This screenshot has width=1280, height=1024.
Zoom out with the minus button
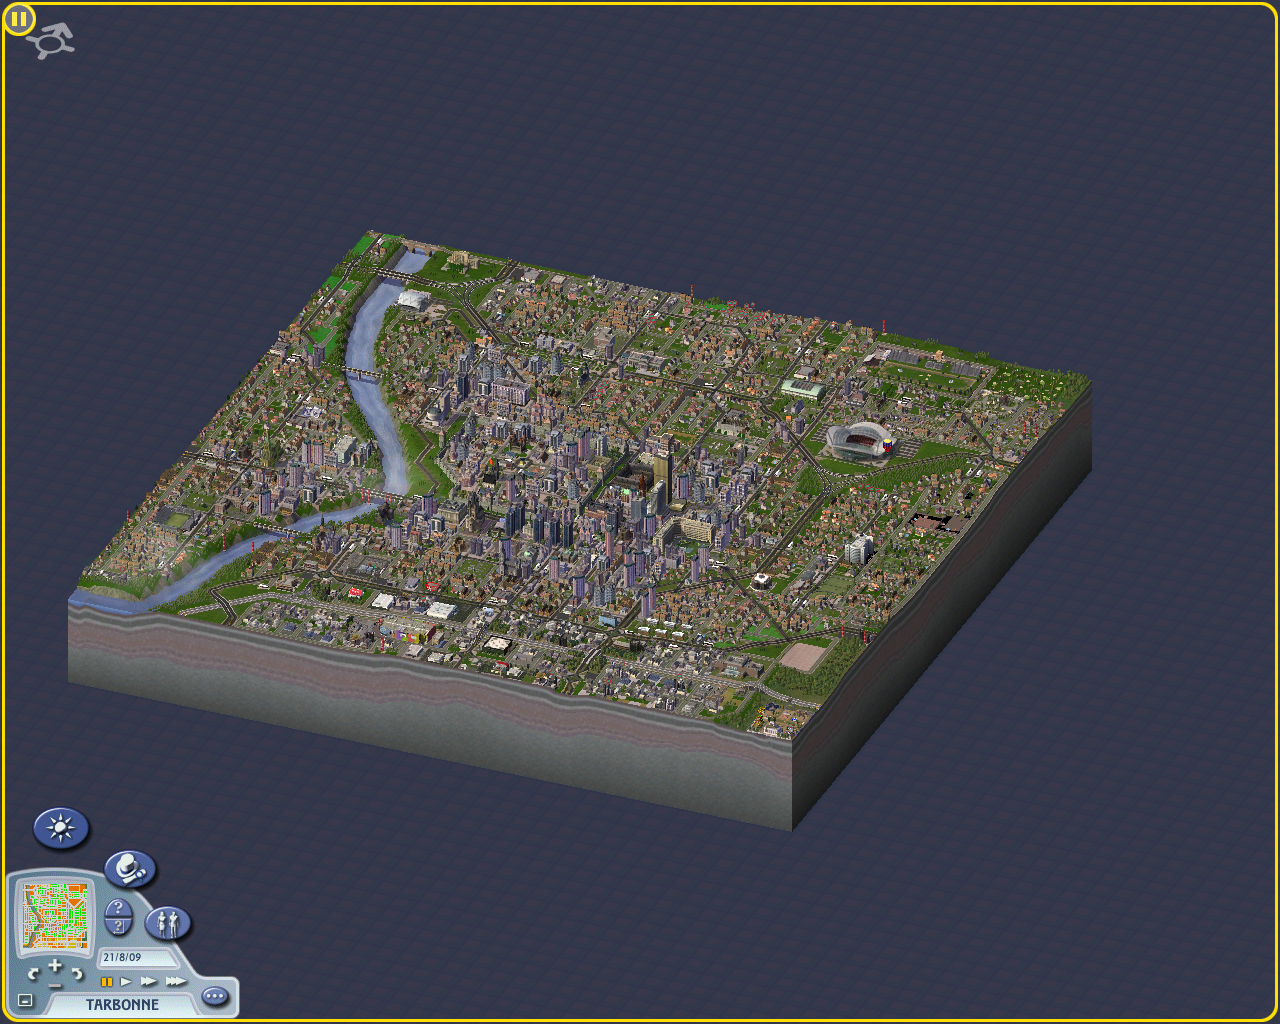(55, 984)
